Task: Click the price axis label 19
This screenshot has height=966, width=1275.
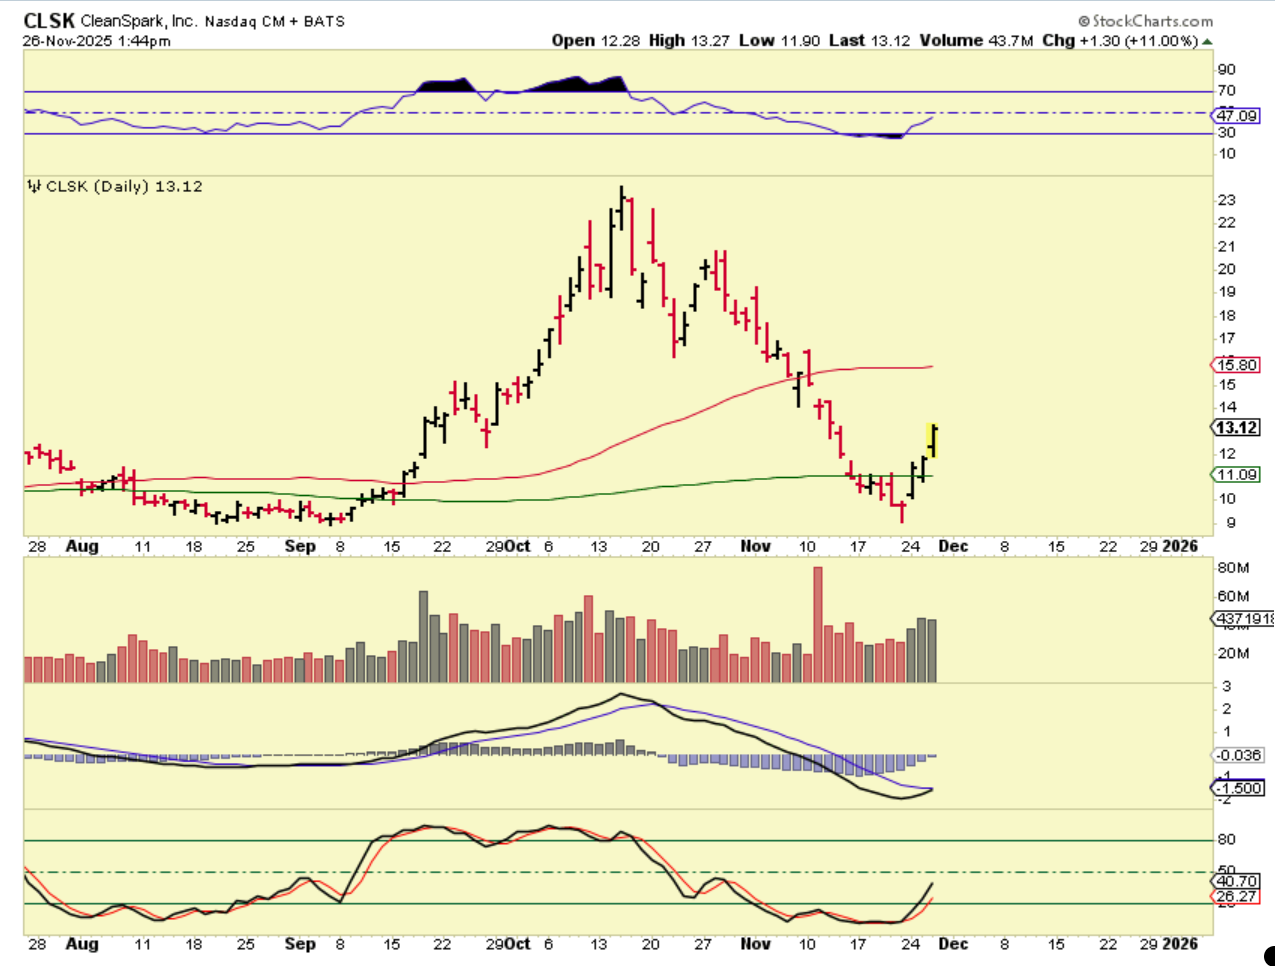Action: pos(1227,292)
